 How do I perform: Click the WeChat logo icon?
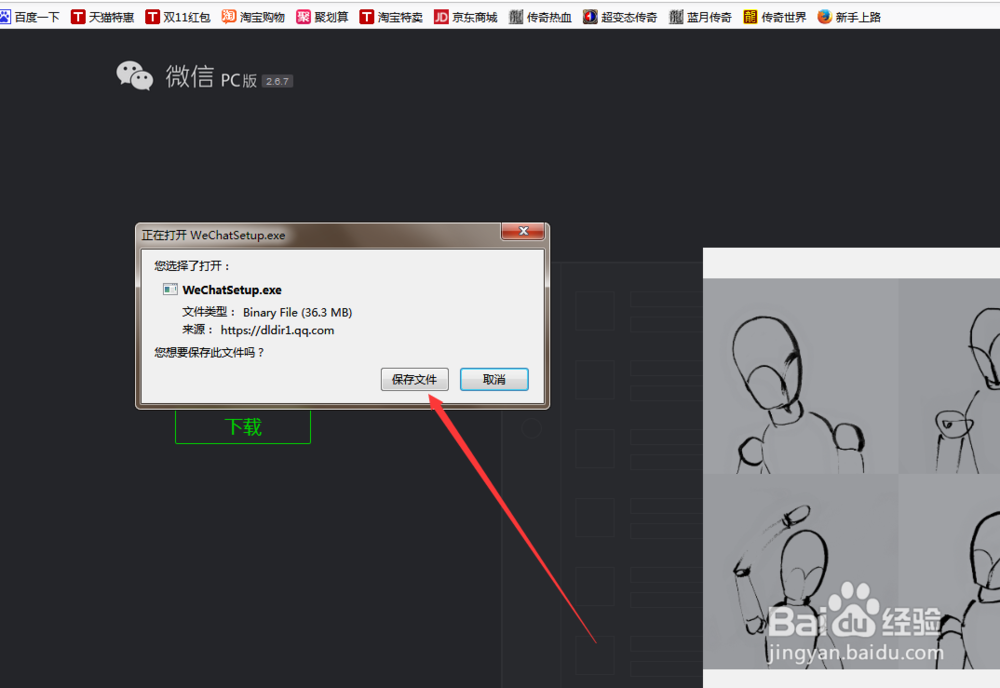pyautogui.click(x=135, y=76)
